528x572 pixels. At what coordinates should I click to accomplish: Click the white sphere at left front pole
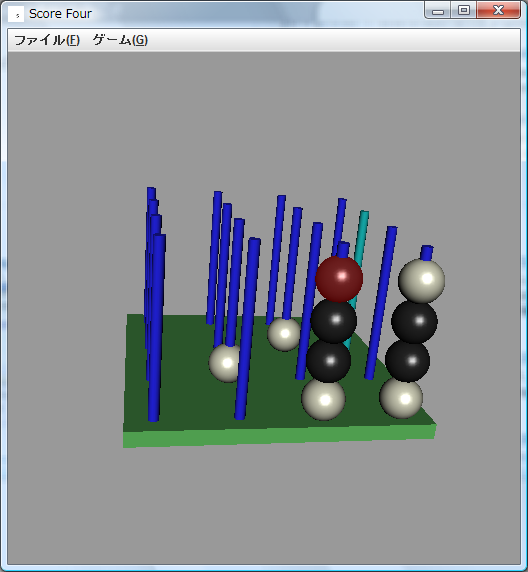tap(224, 363)
